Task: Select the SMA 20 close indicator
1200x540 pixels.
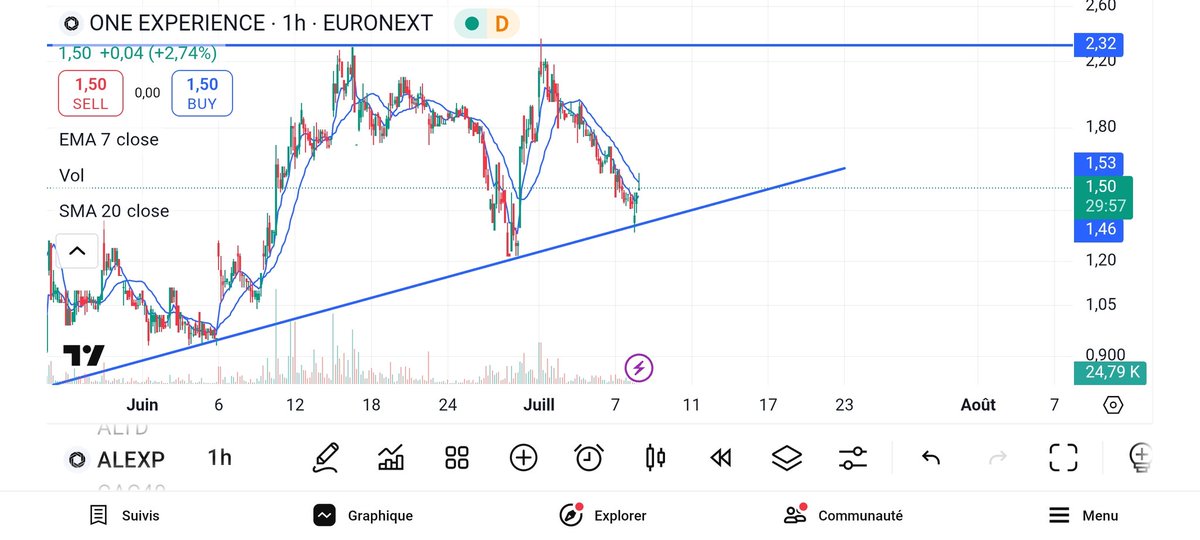Action: click(x=114, y=211)
